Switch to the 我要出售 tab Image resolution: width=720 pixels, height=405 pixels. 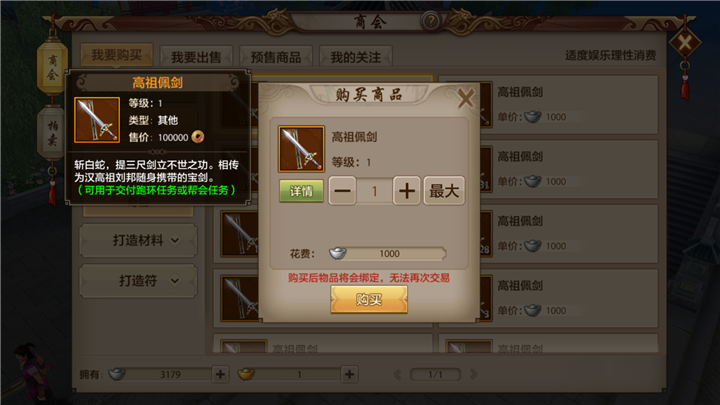pyautogui.click(x=196, y=57)
